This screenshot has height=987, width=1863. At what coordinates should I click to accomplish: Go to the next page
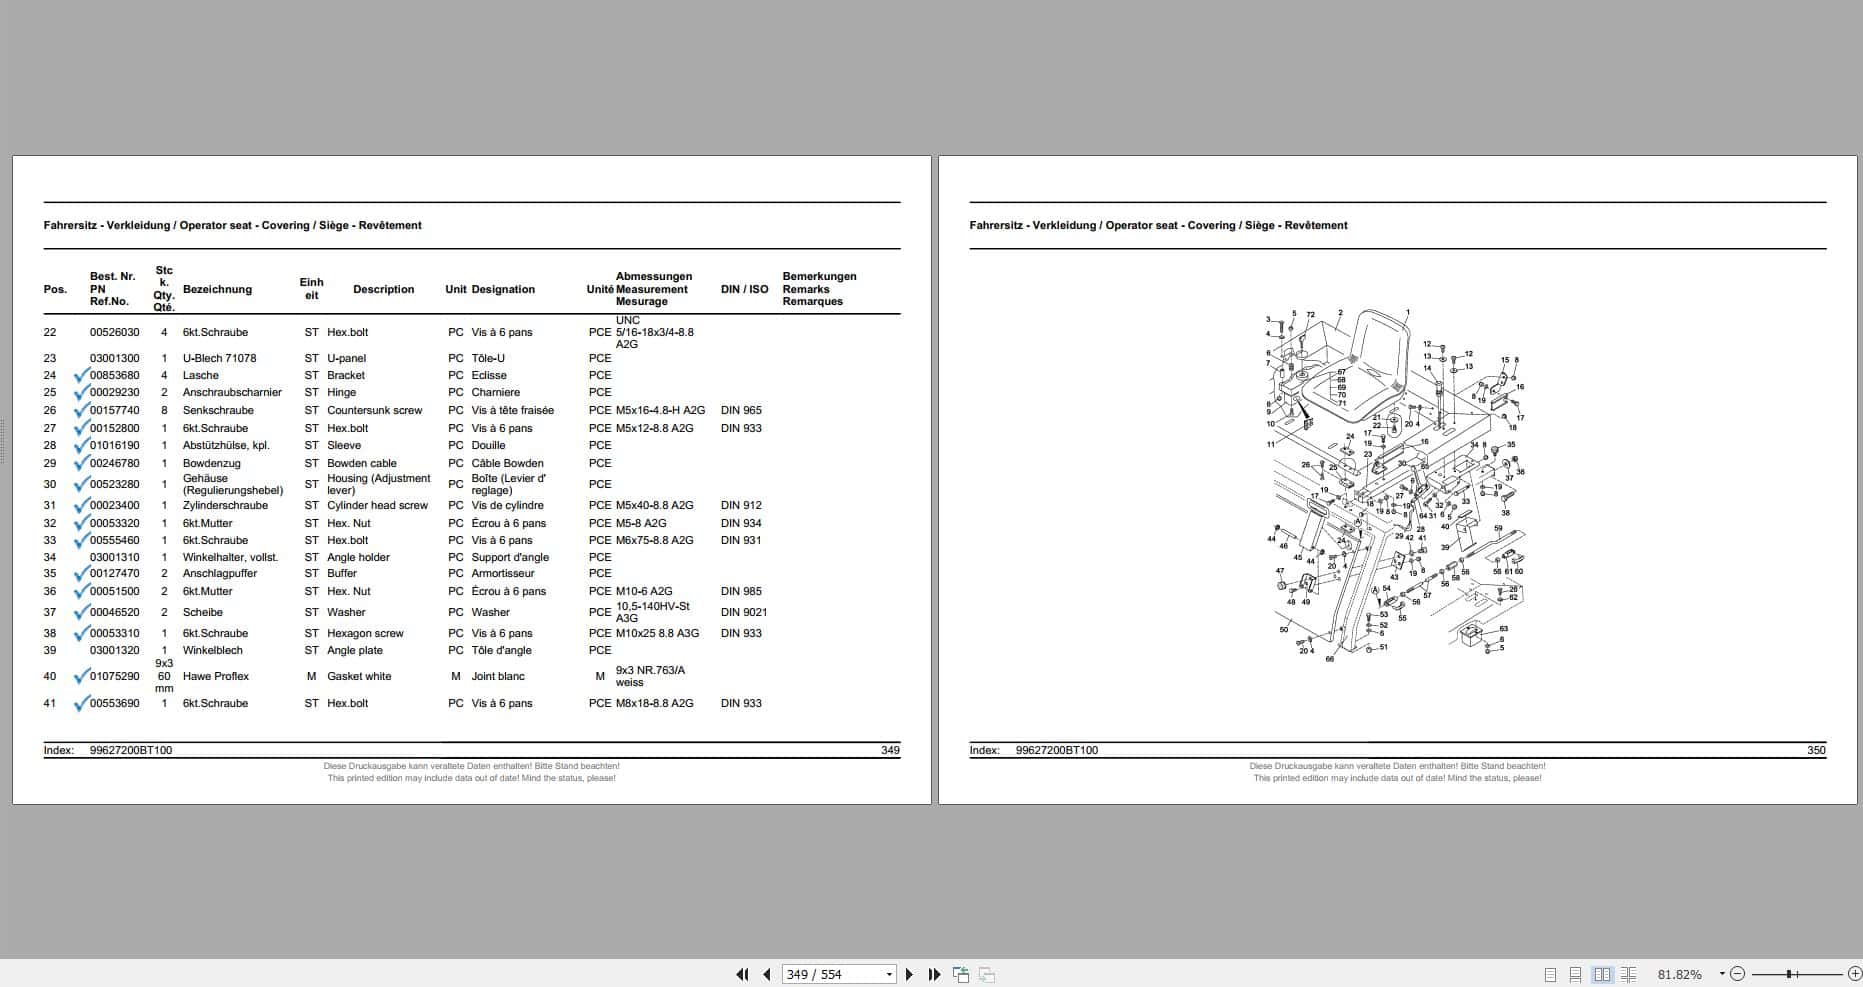pos(909,974)
